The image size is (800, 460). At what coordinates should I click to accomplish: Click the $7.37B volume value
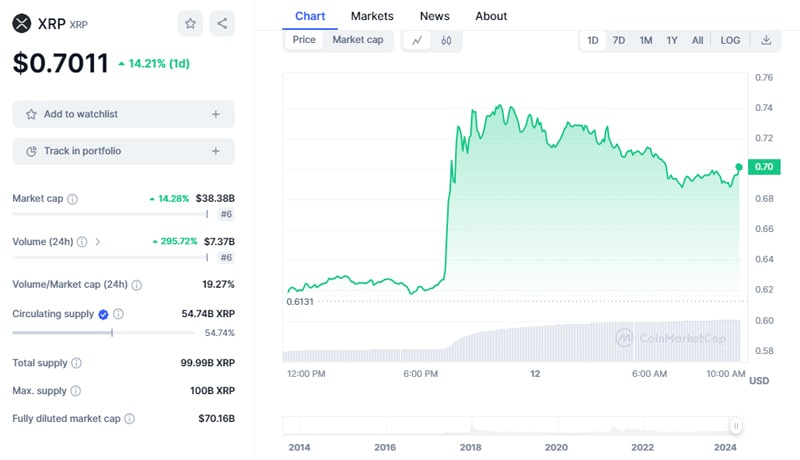[219, 242]
